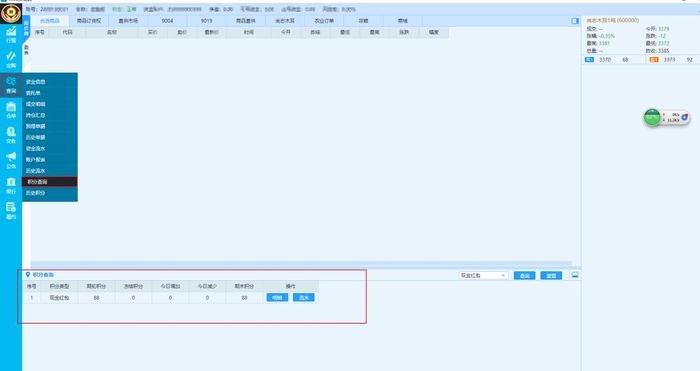This screenshot has height=371, width=700.
Task: Open the 银行 bank sidebar icon
Action: coord(11,186)
